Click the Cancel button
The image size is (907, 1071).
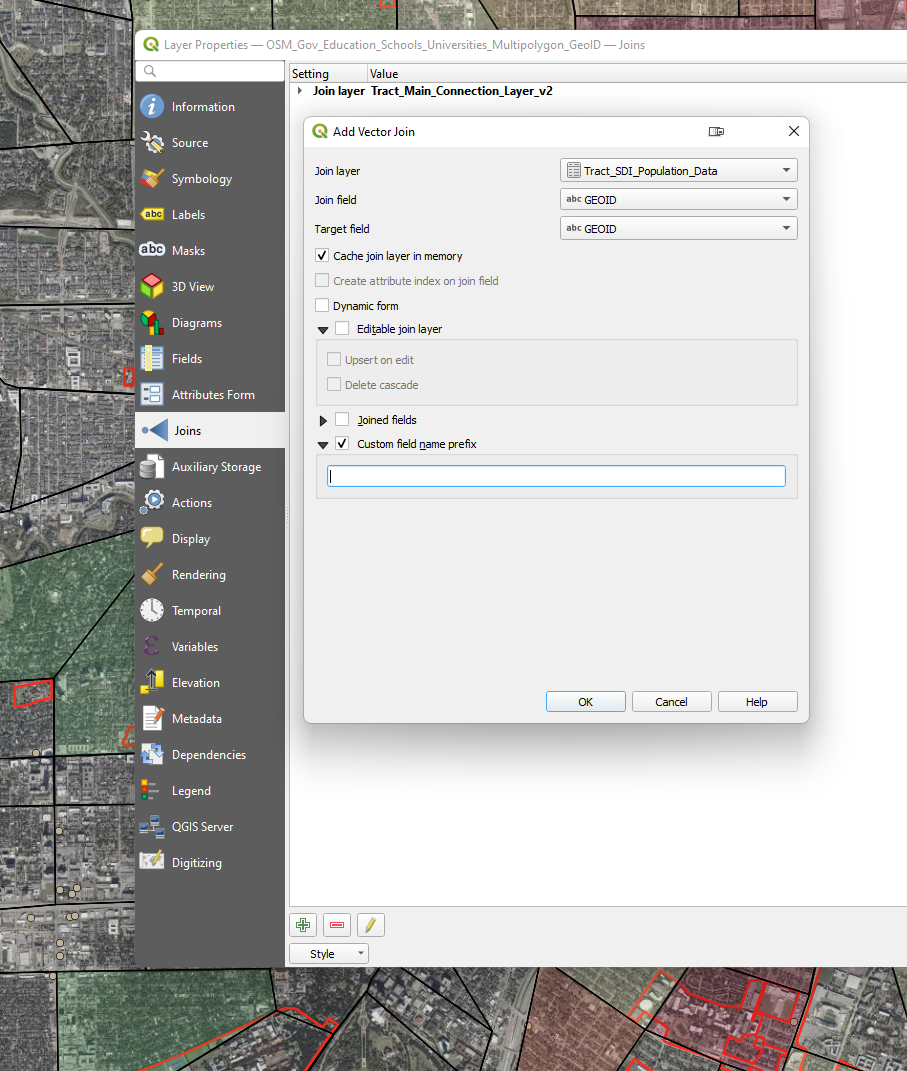pos(671,701)
